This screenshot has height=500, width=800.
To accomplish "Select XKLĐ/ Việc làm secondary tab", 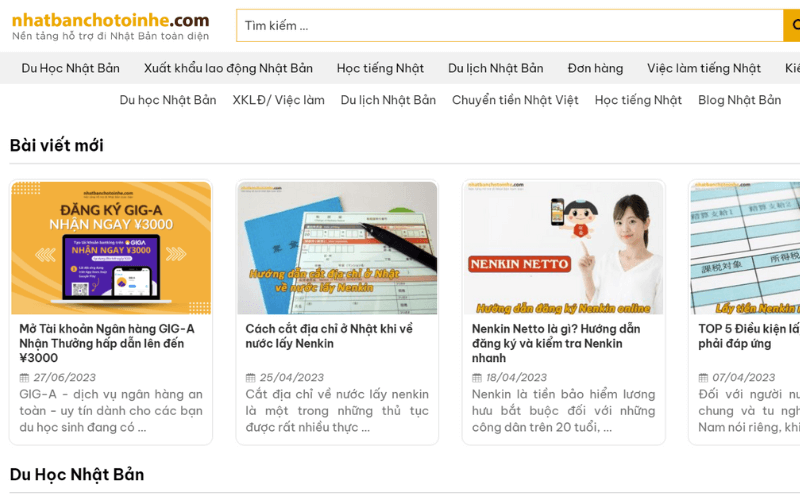I will pos(278,100).
